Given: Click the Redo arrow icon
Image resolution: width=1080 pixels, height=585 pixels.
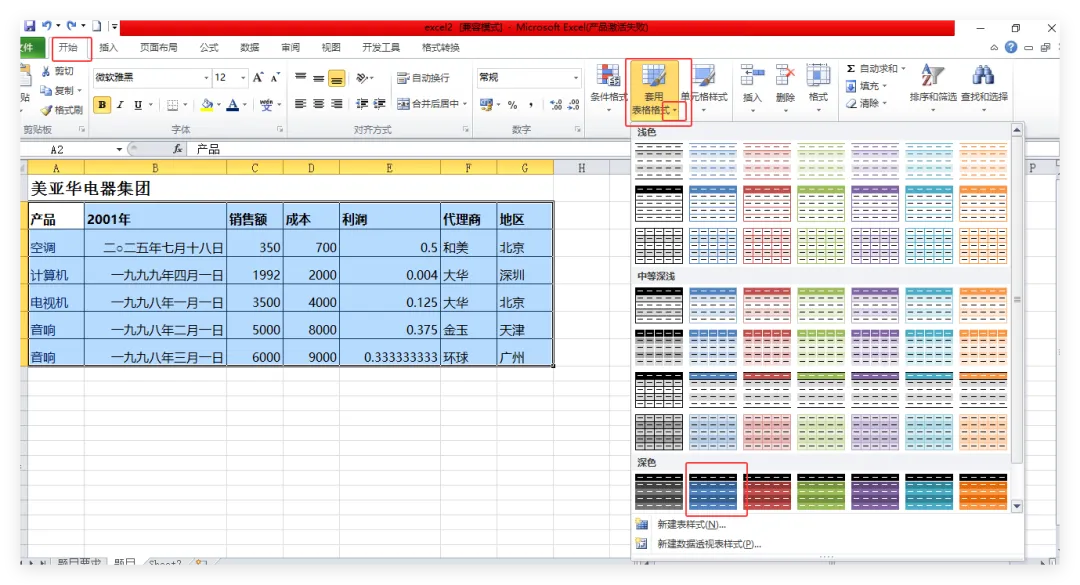Looking at the screenshot, I should (x=72, y=26).
